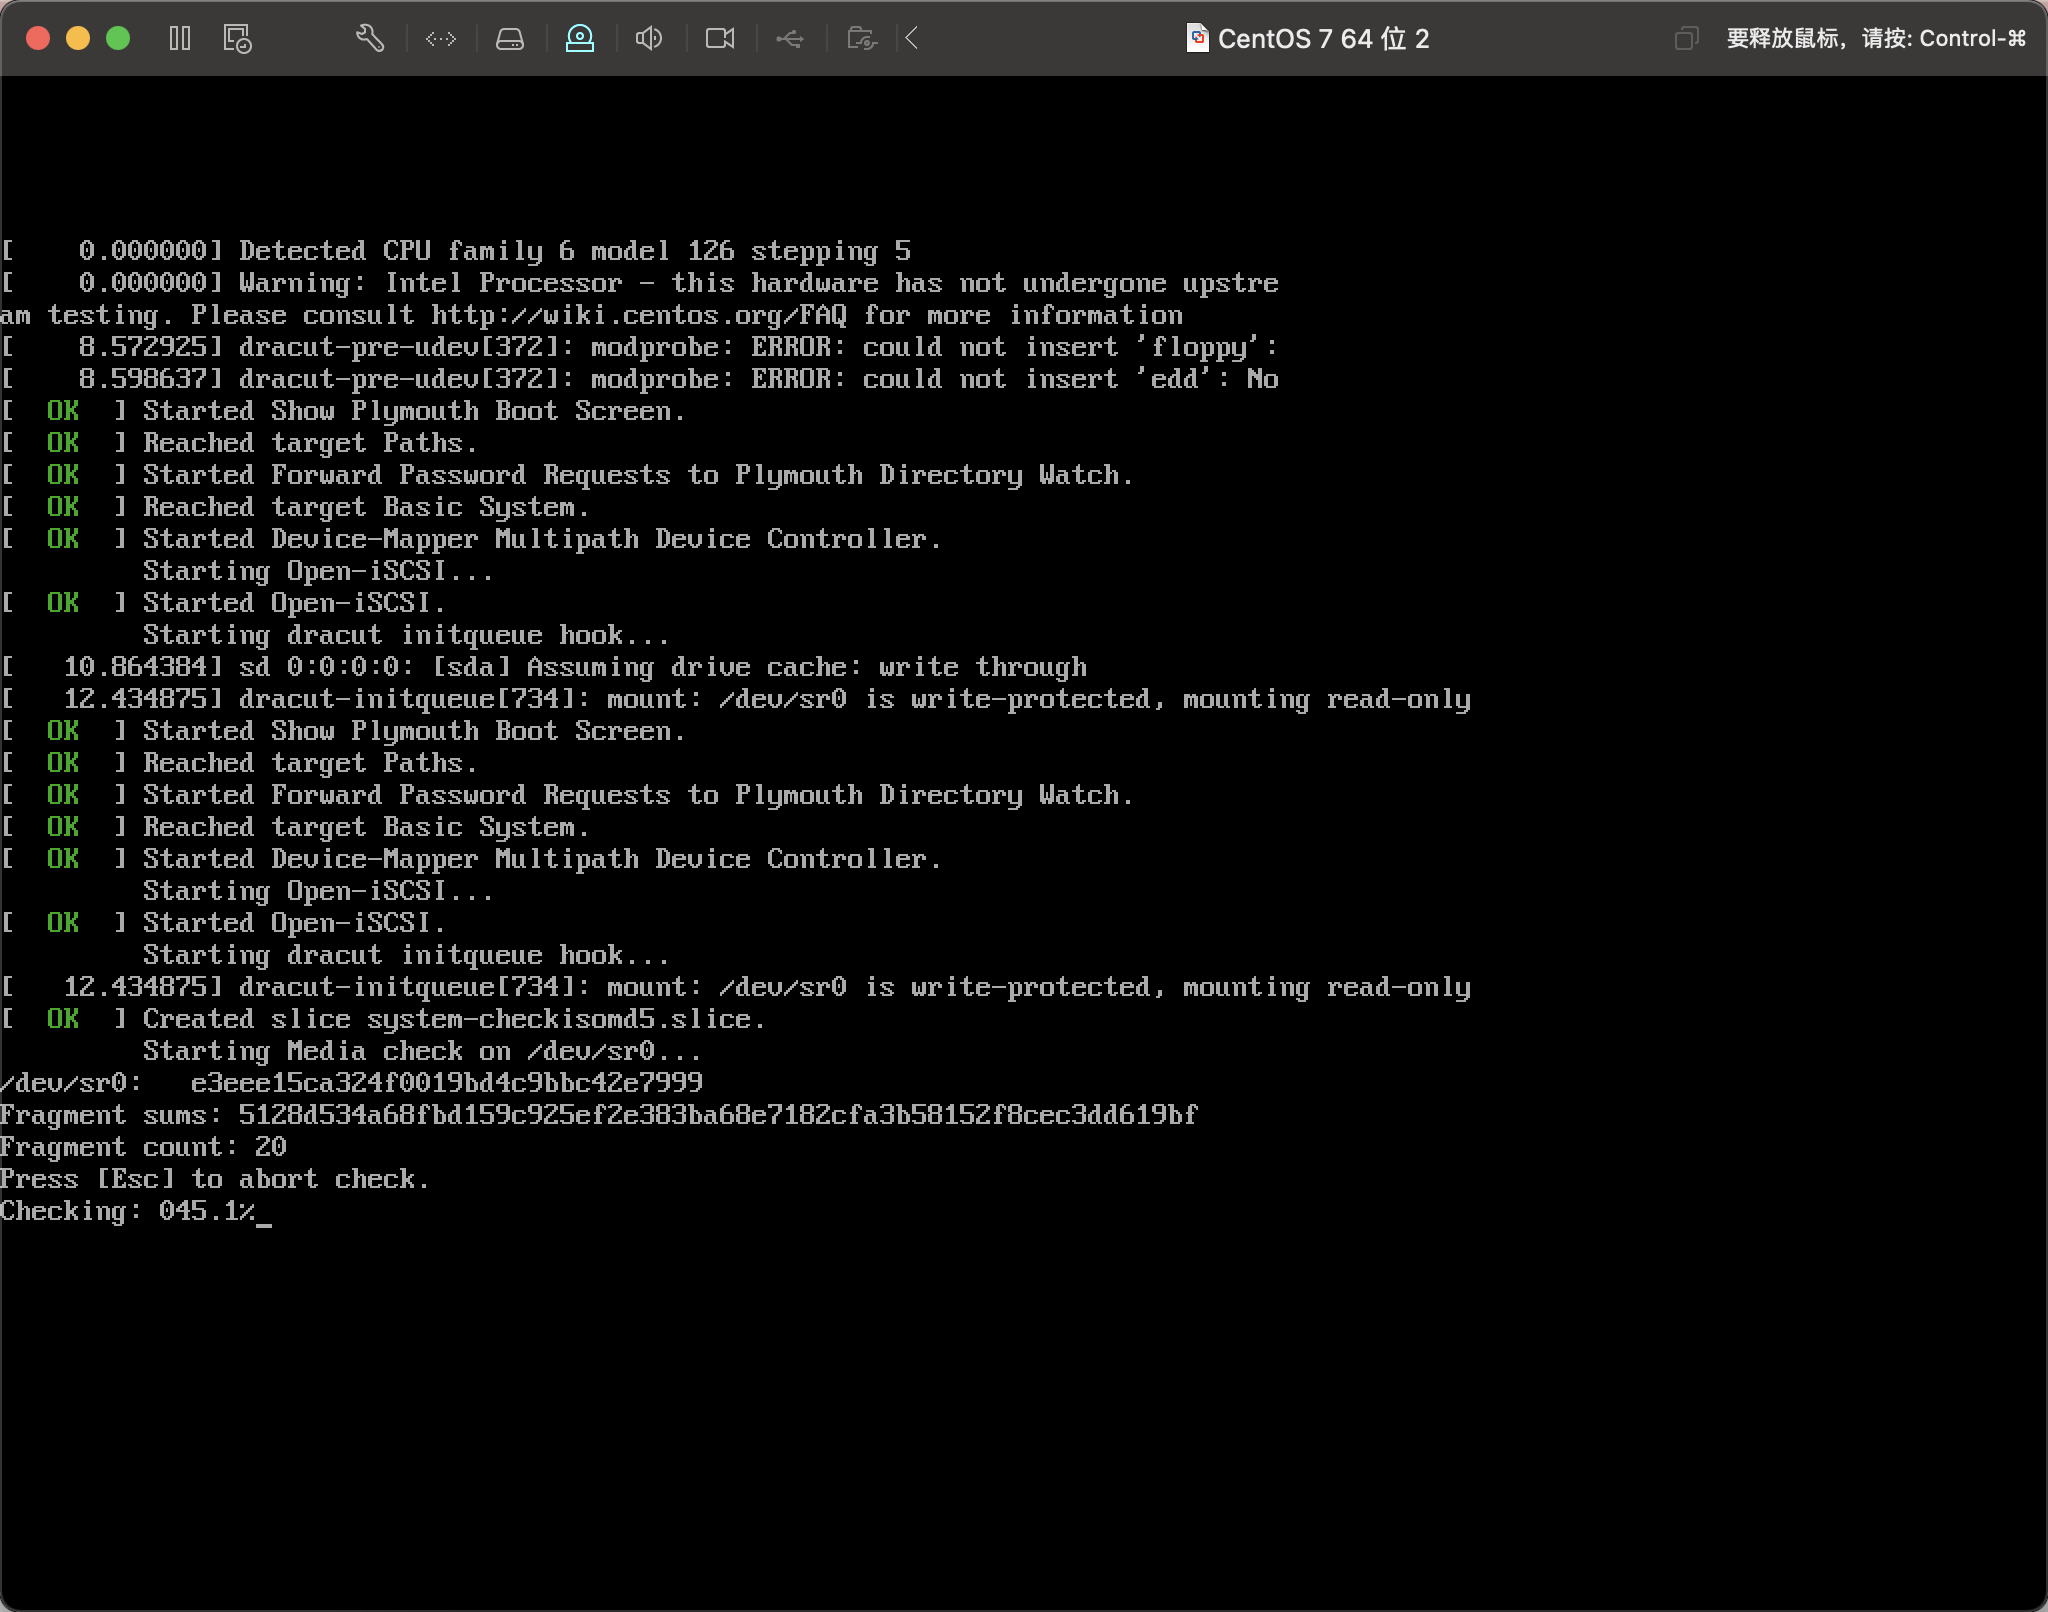The image size is (2048, 1612).
Task: Collapse toolbar with left chevron
Action: pos(912,39)
